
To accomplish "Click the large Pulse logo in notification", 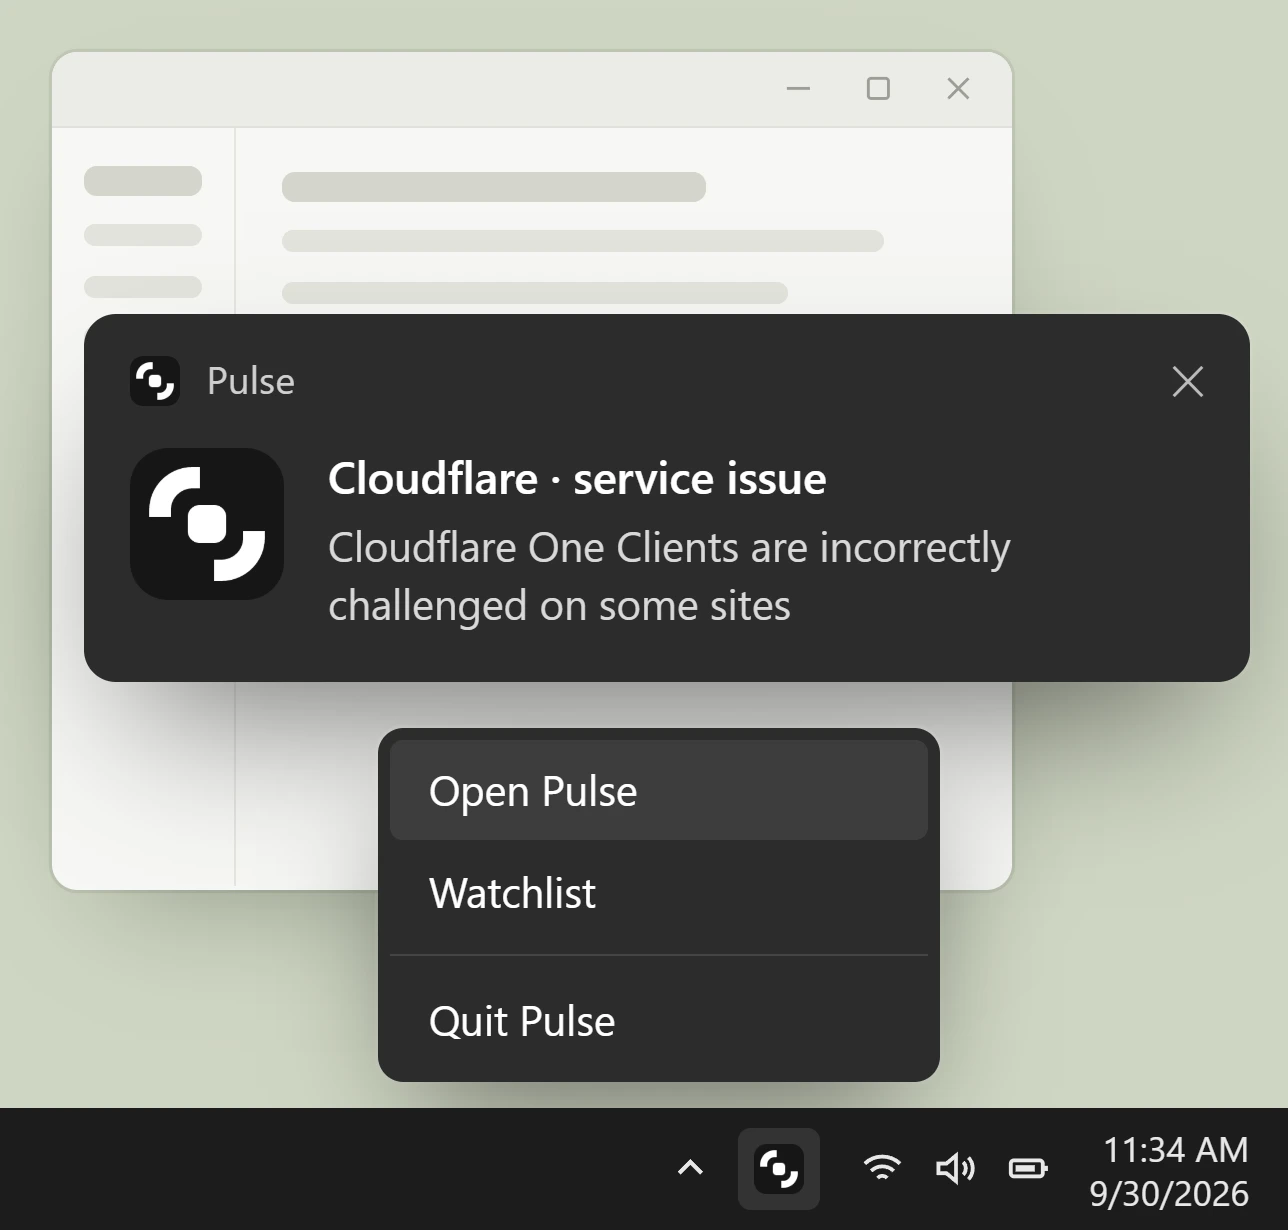I will [x=207, y=524].
